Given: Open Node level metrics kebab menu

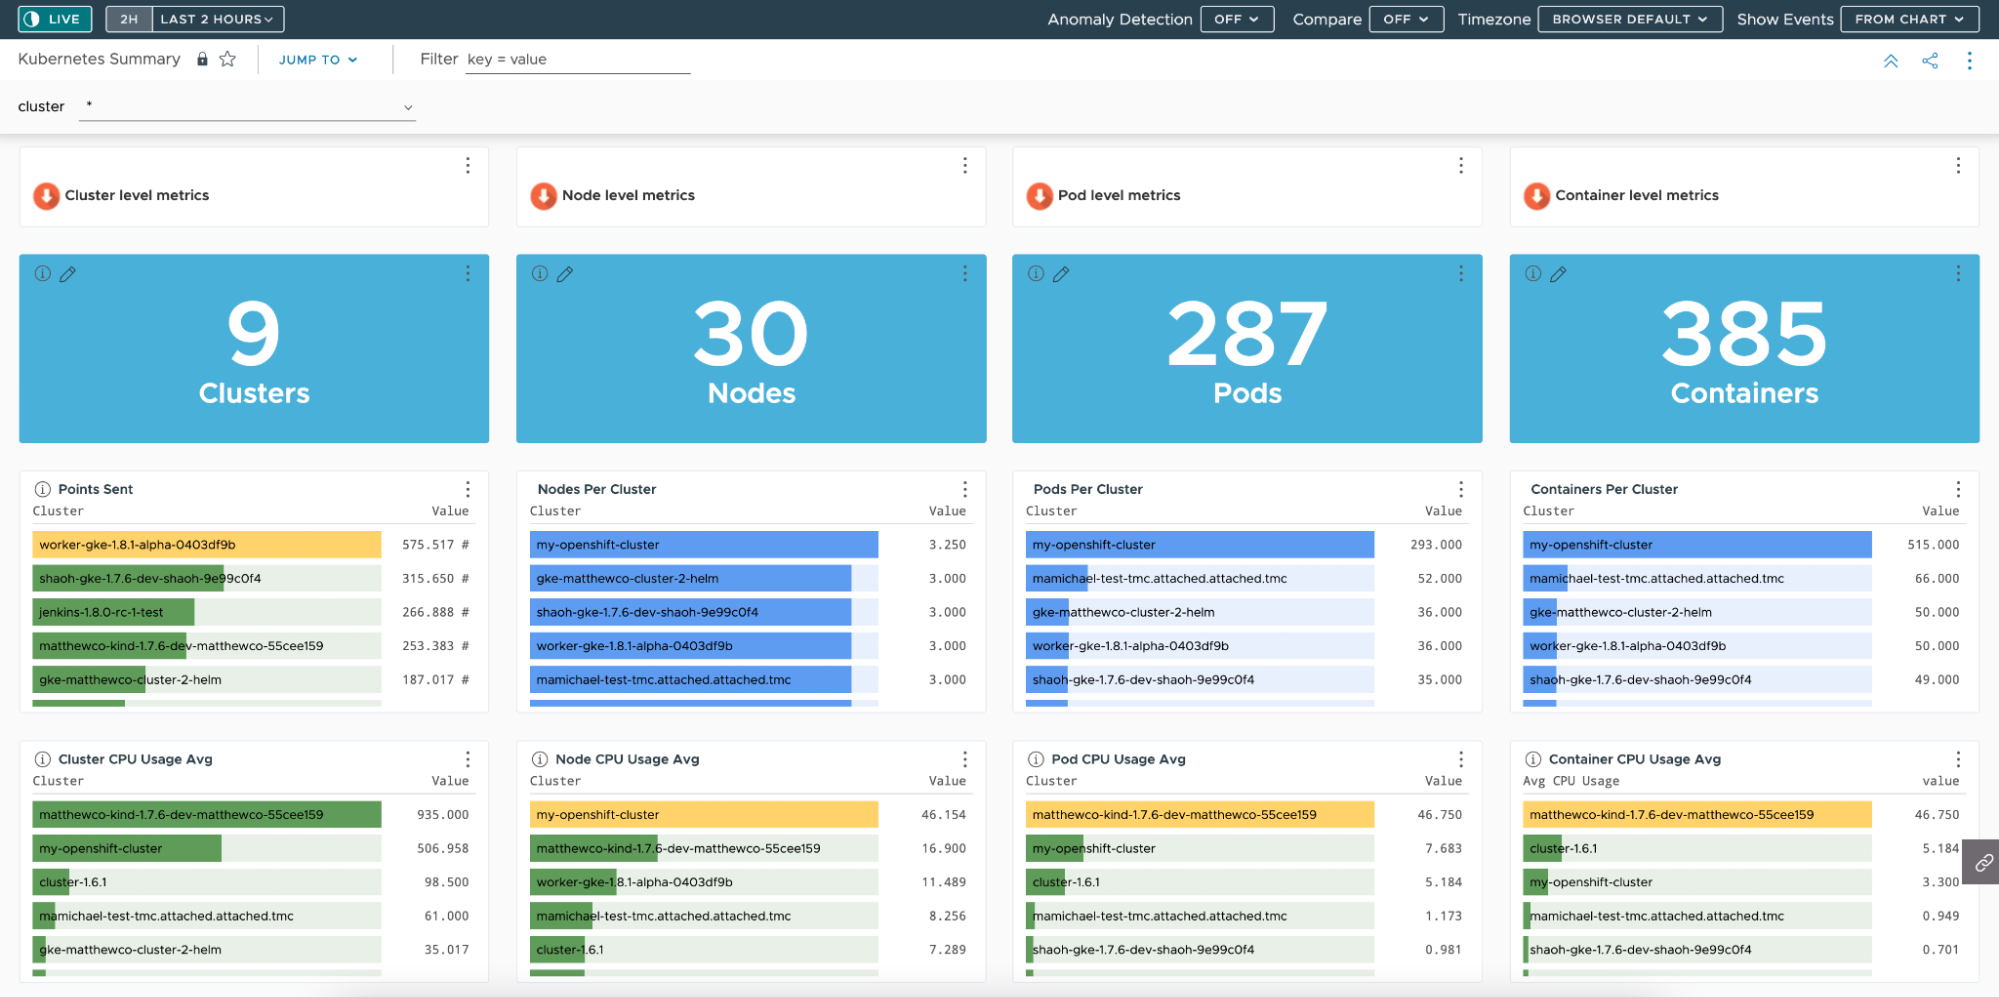Looking at the screenshot, I should tap(964, 165).
